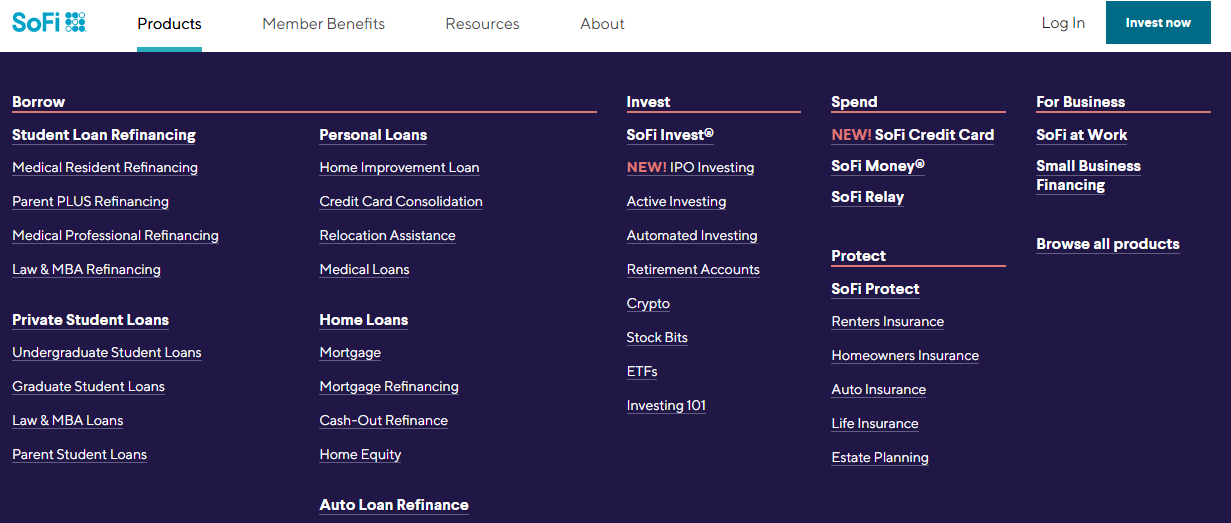Open Student Loan Refinancing
The height and width of the screenshot is (523, 1231).
tap(104, 135)
